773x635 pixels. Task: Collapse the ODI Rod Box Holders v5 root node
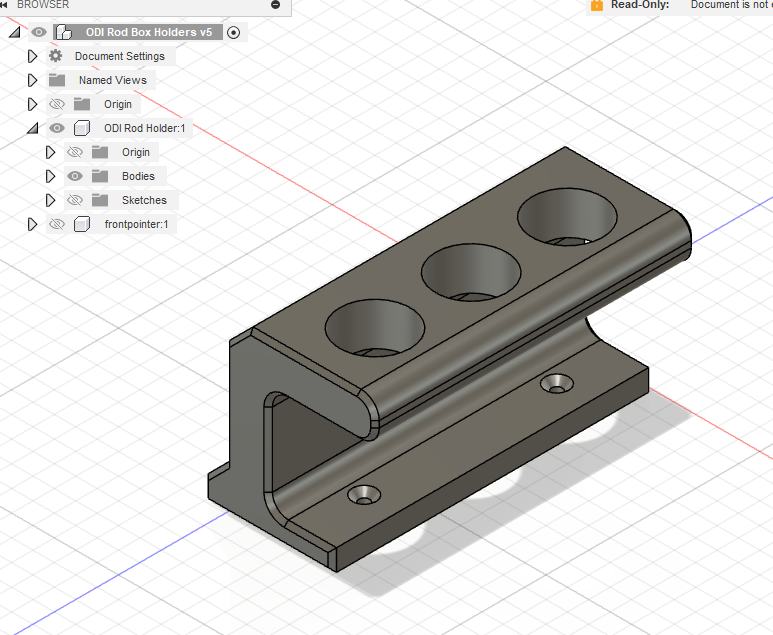(x=15, y=33)
